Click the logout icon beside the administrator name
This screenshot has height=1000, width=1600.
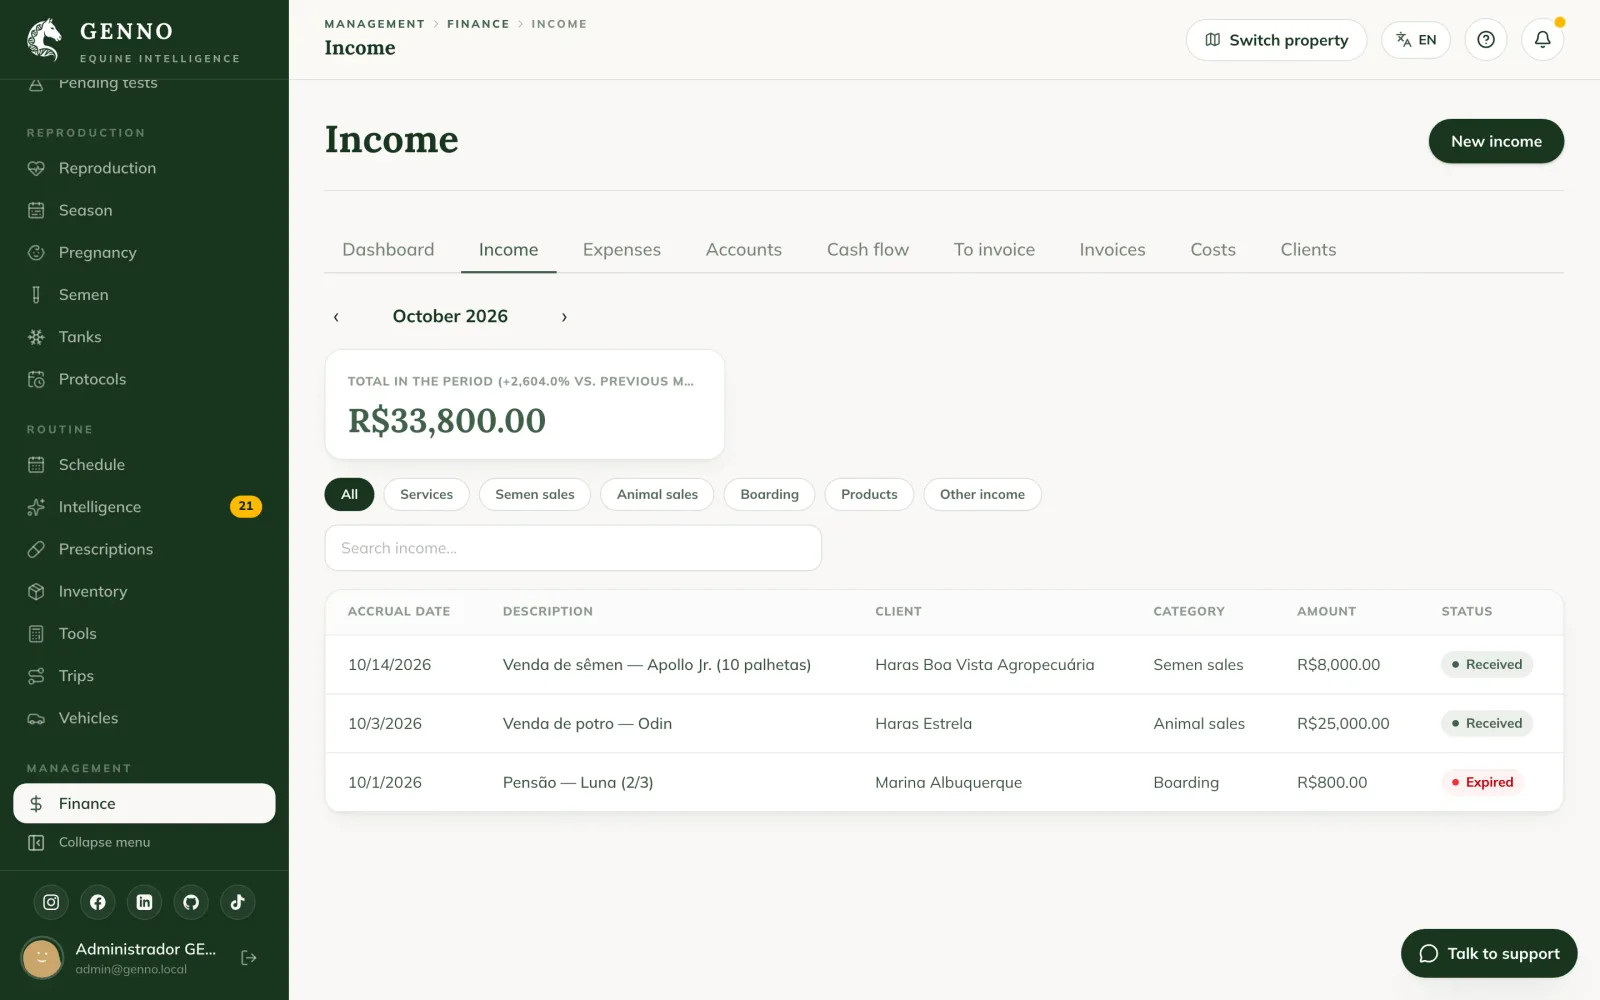pyautogui.click(x=249, y=958)
